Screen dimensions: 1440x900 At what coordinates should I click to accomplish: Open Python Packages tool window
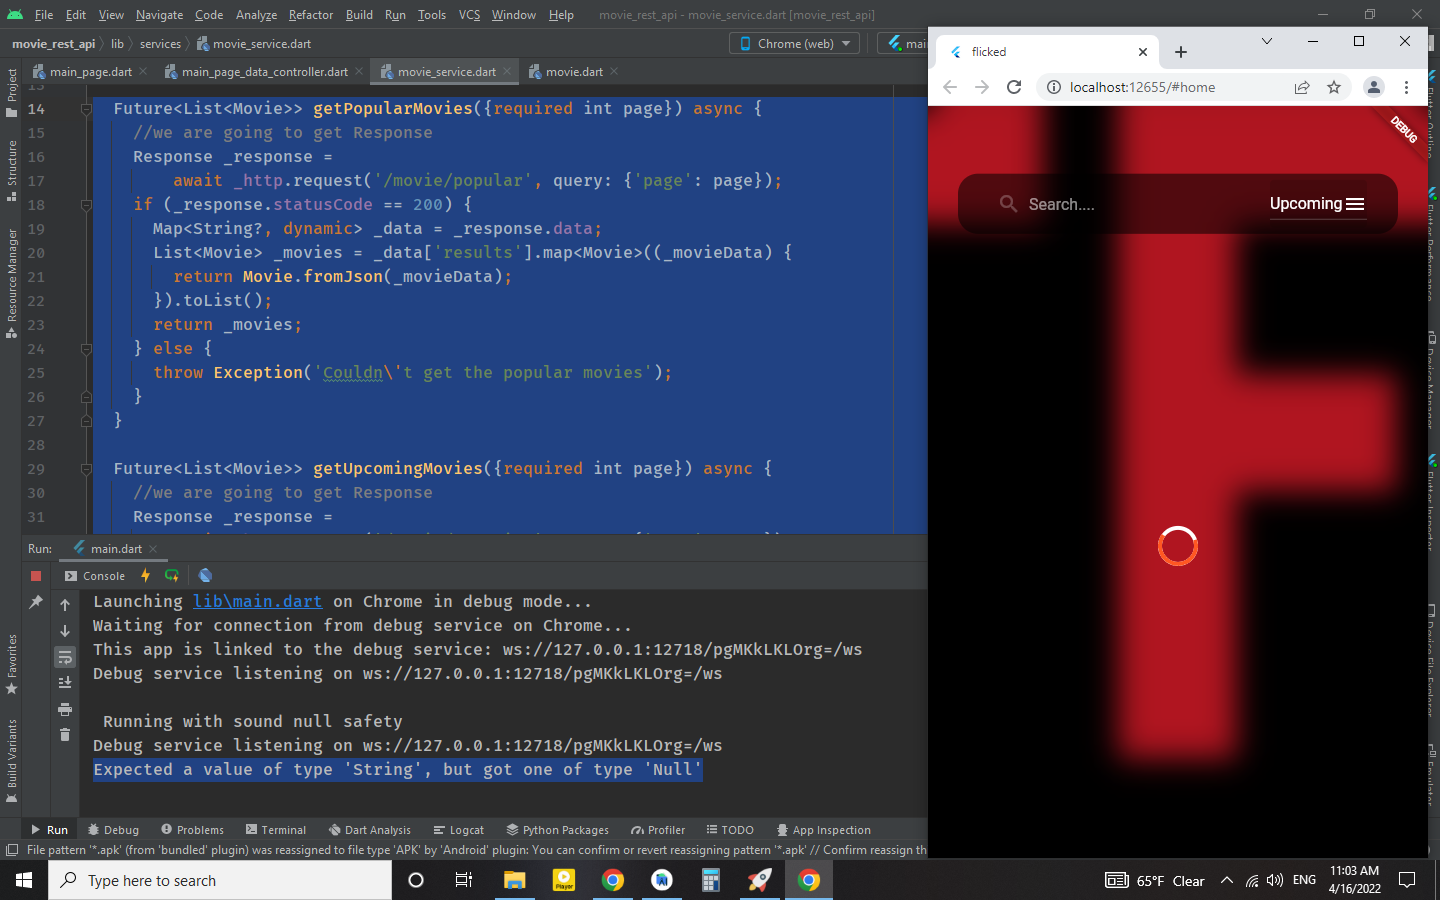coord(557,830)
